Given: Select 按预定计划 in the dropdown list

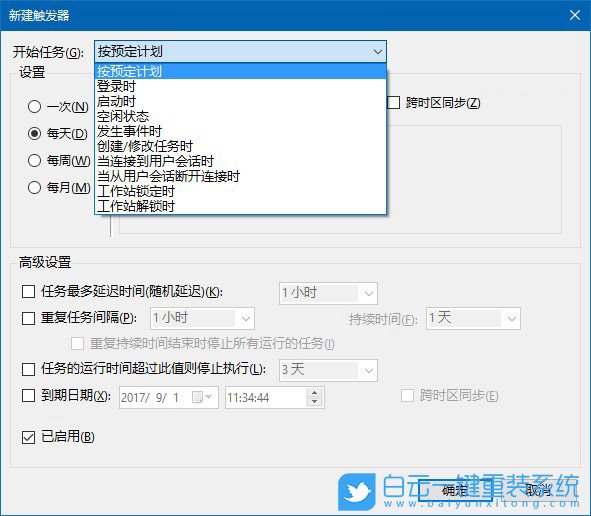Looking at the screenshot, I should (240, 71).
